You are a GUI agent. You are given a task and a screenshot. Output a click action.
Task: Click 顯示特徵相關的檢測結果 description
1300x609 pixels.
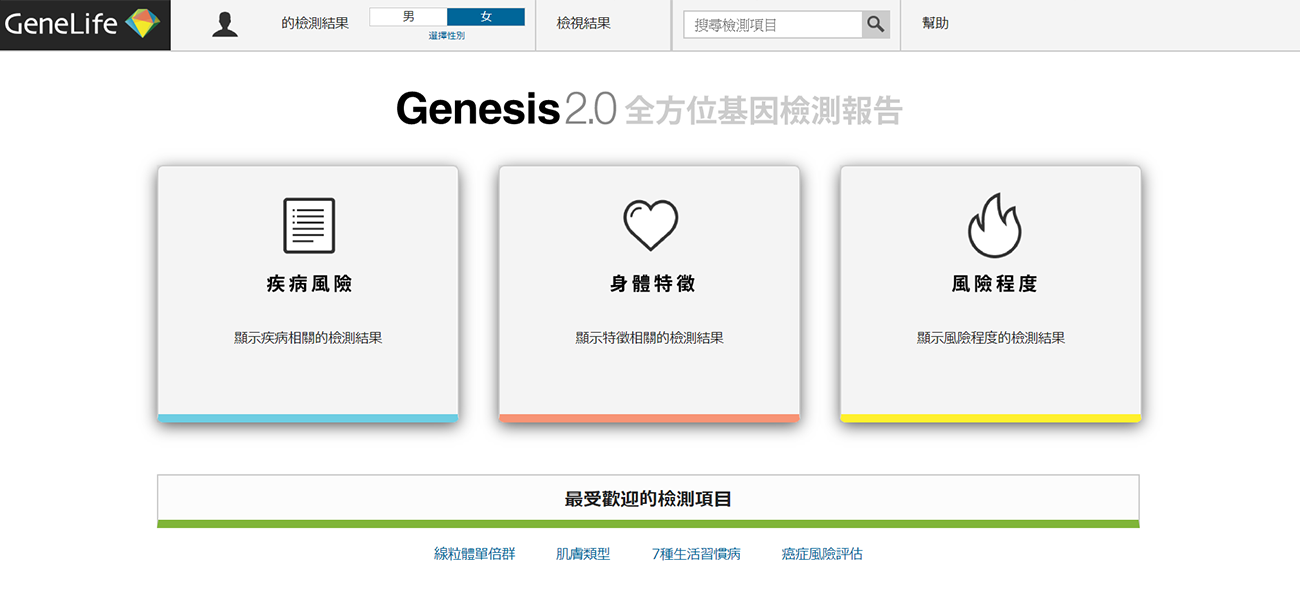pyautogui.click(x=650, y=338)
